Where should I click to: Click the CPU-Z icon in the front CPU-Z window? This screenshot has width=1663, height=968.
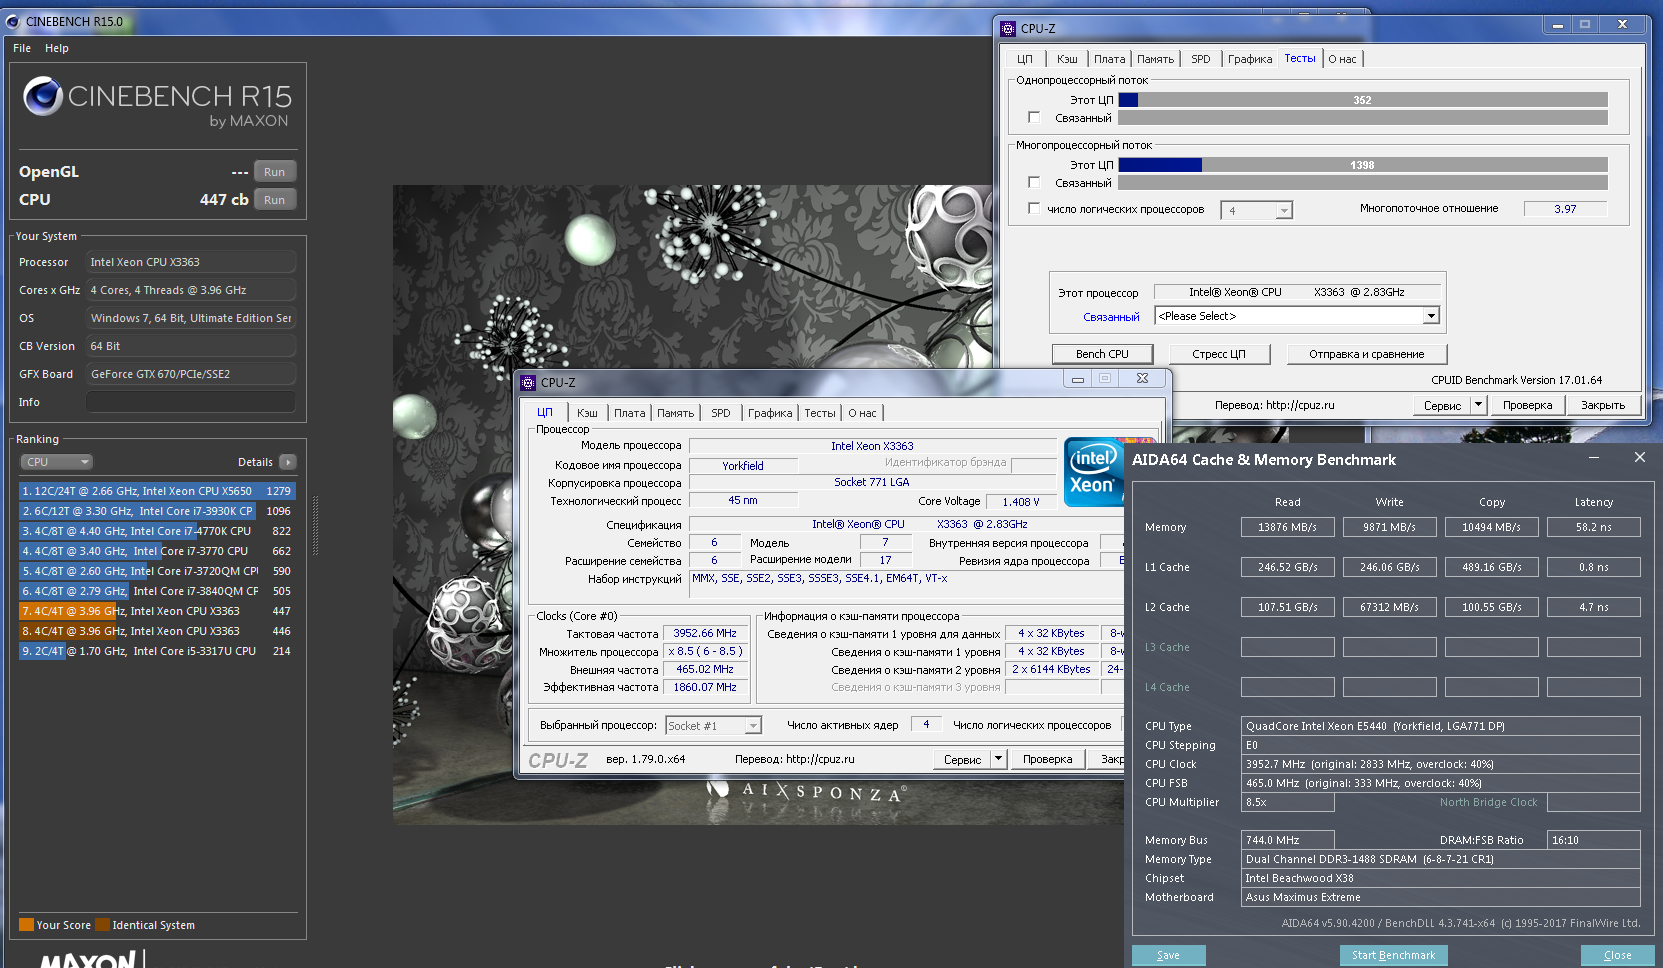(528, 383)
